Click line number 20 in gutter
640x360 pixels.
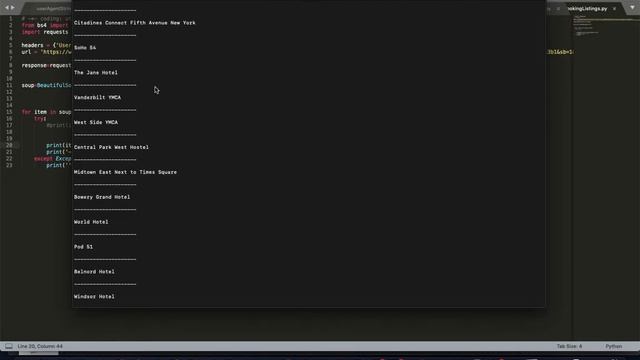pyautogui.click(x=9, y=145)
